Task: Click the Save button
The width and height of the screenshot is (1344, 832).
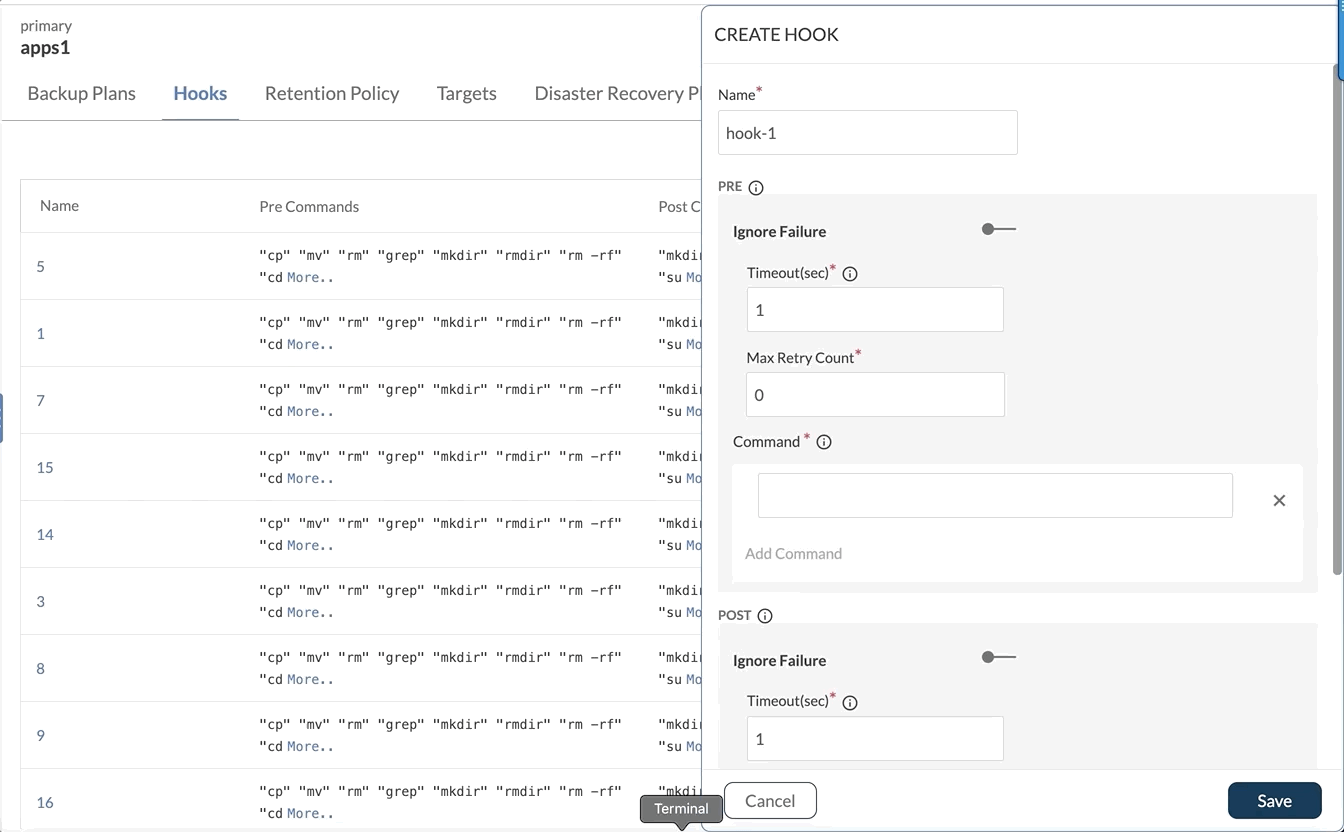Action: click(x=1275, y=800)
